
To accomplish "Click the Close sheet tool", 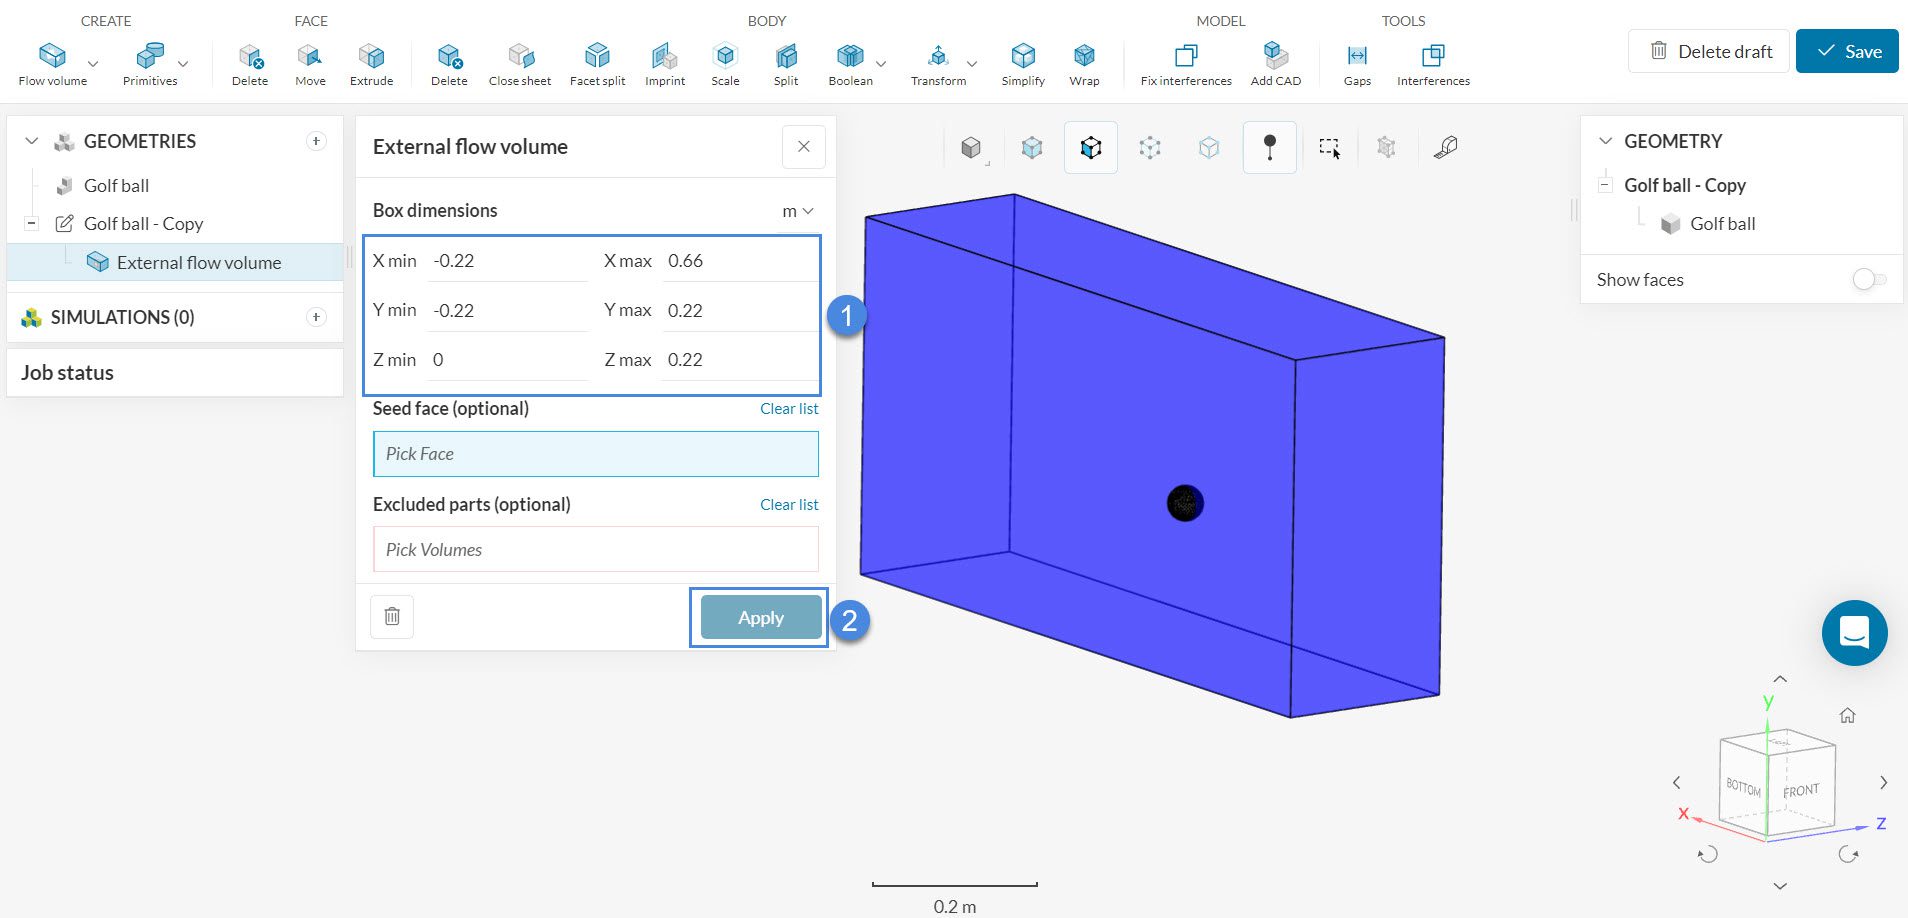I will click(519, 64).
